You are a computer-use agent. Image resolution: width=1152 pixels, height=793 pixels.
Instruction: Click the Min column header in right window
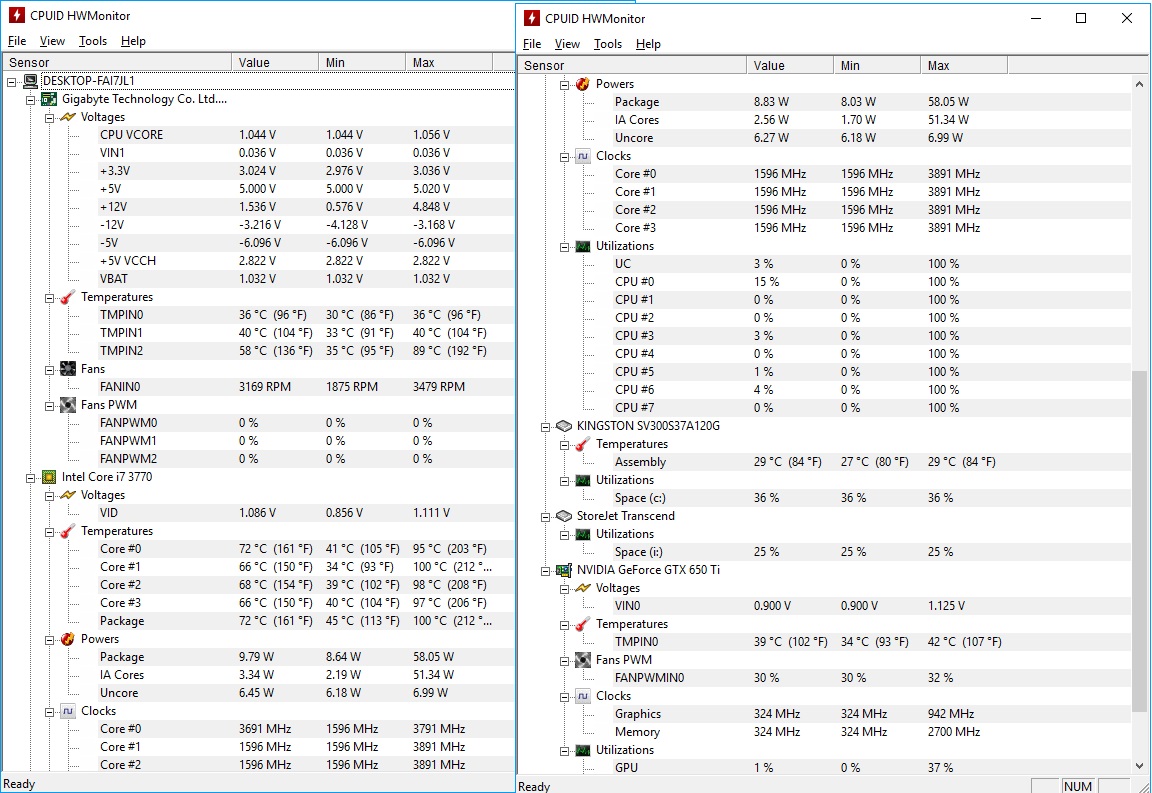pos(877,65)
